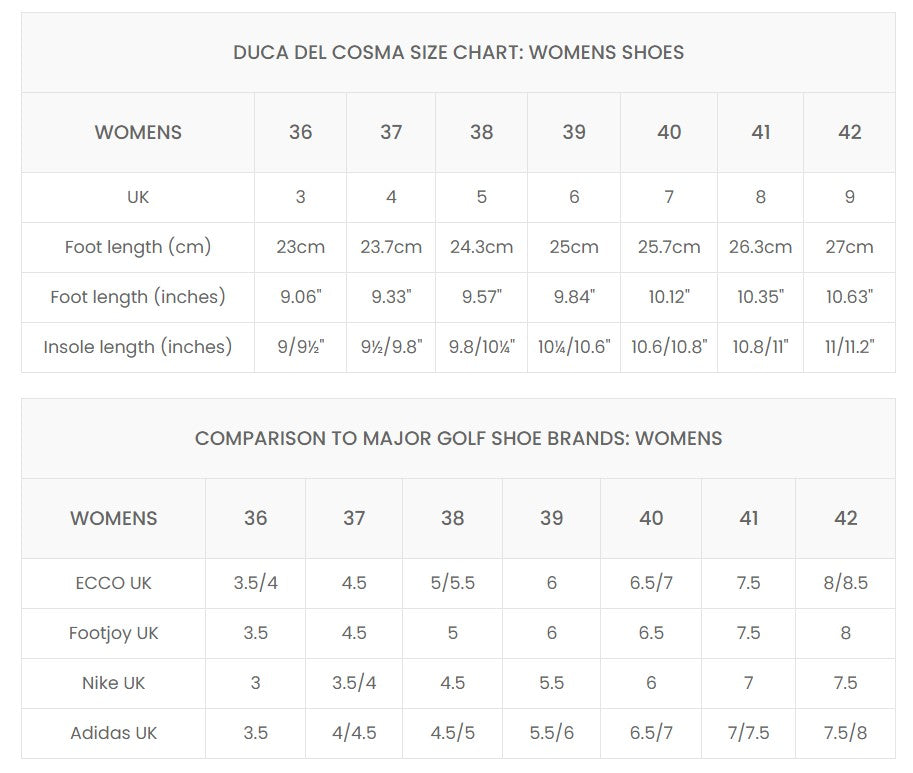The width and height of the screenshot is (913, 773).
Task: Select the 10.63" foot length value
Action: point(849,297)
